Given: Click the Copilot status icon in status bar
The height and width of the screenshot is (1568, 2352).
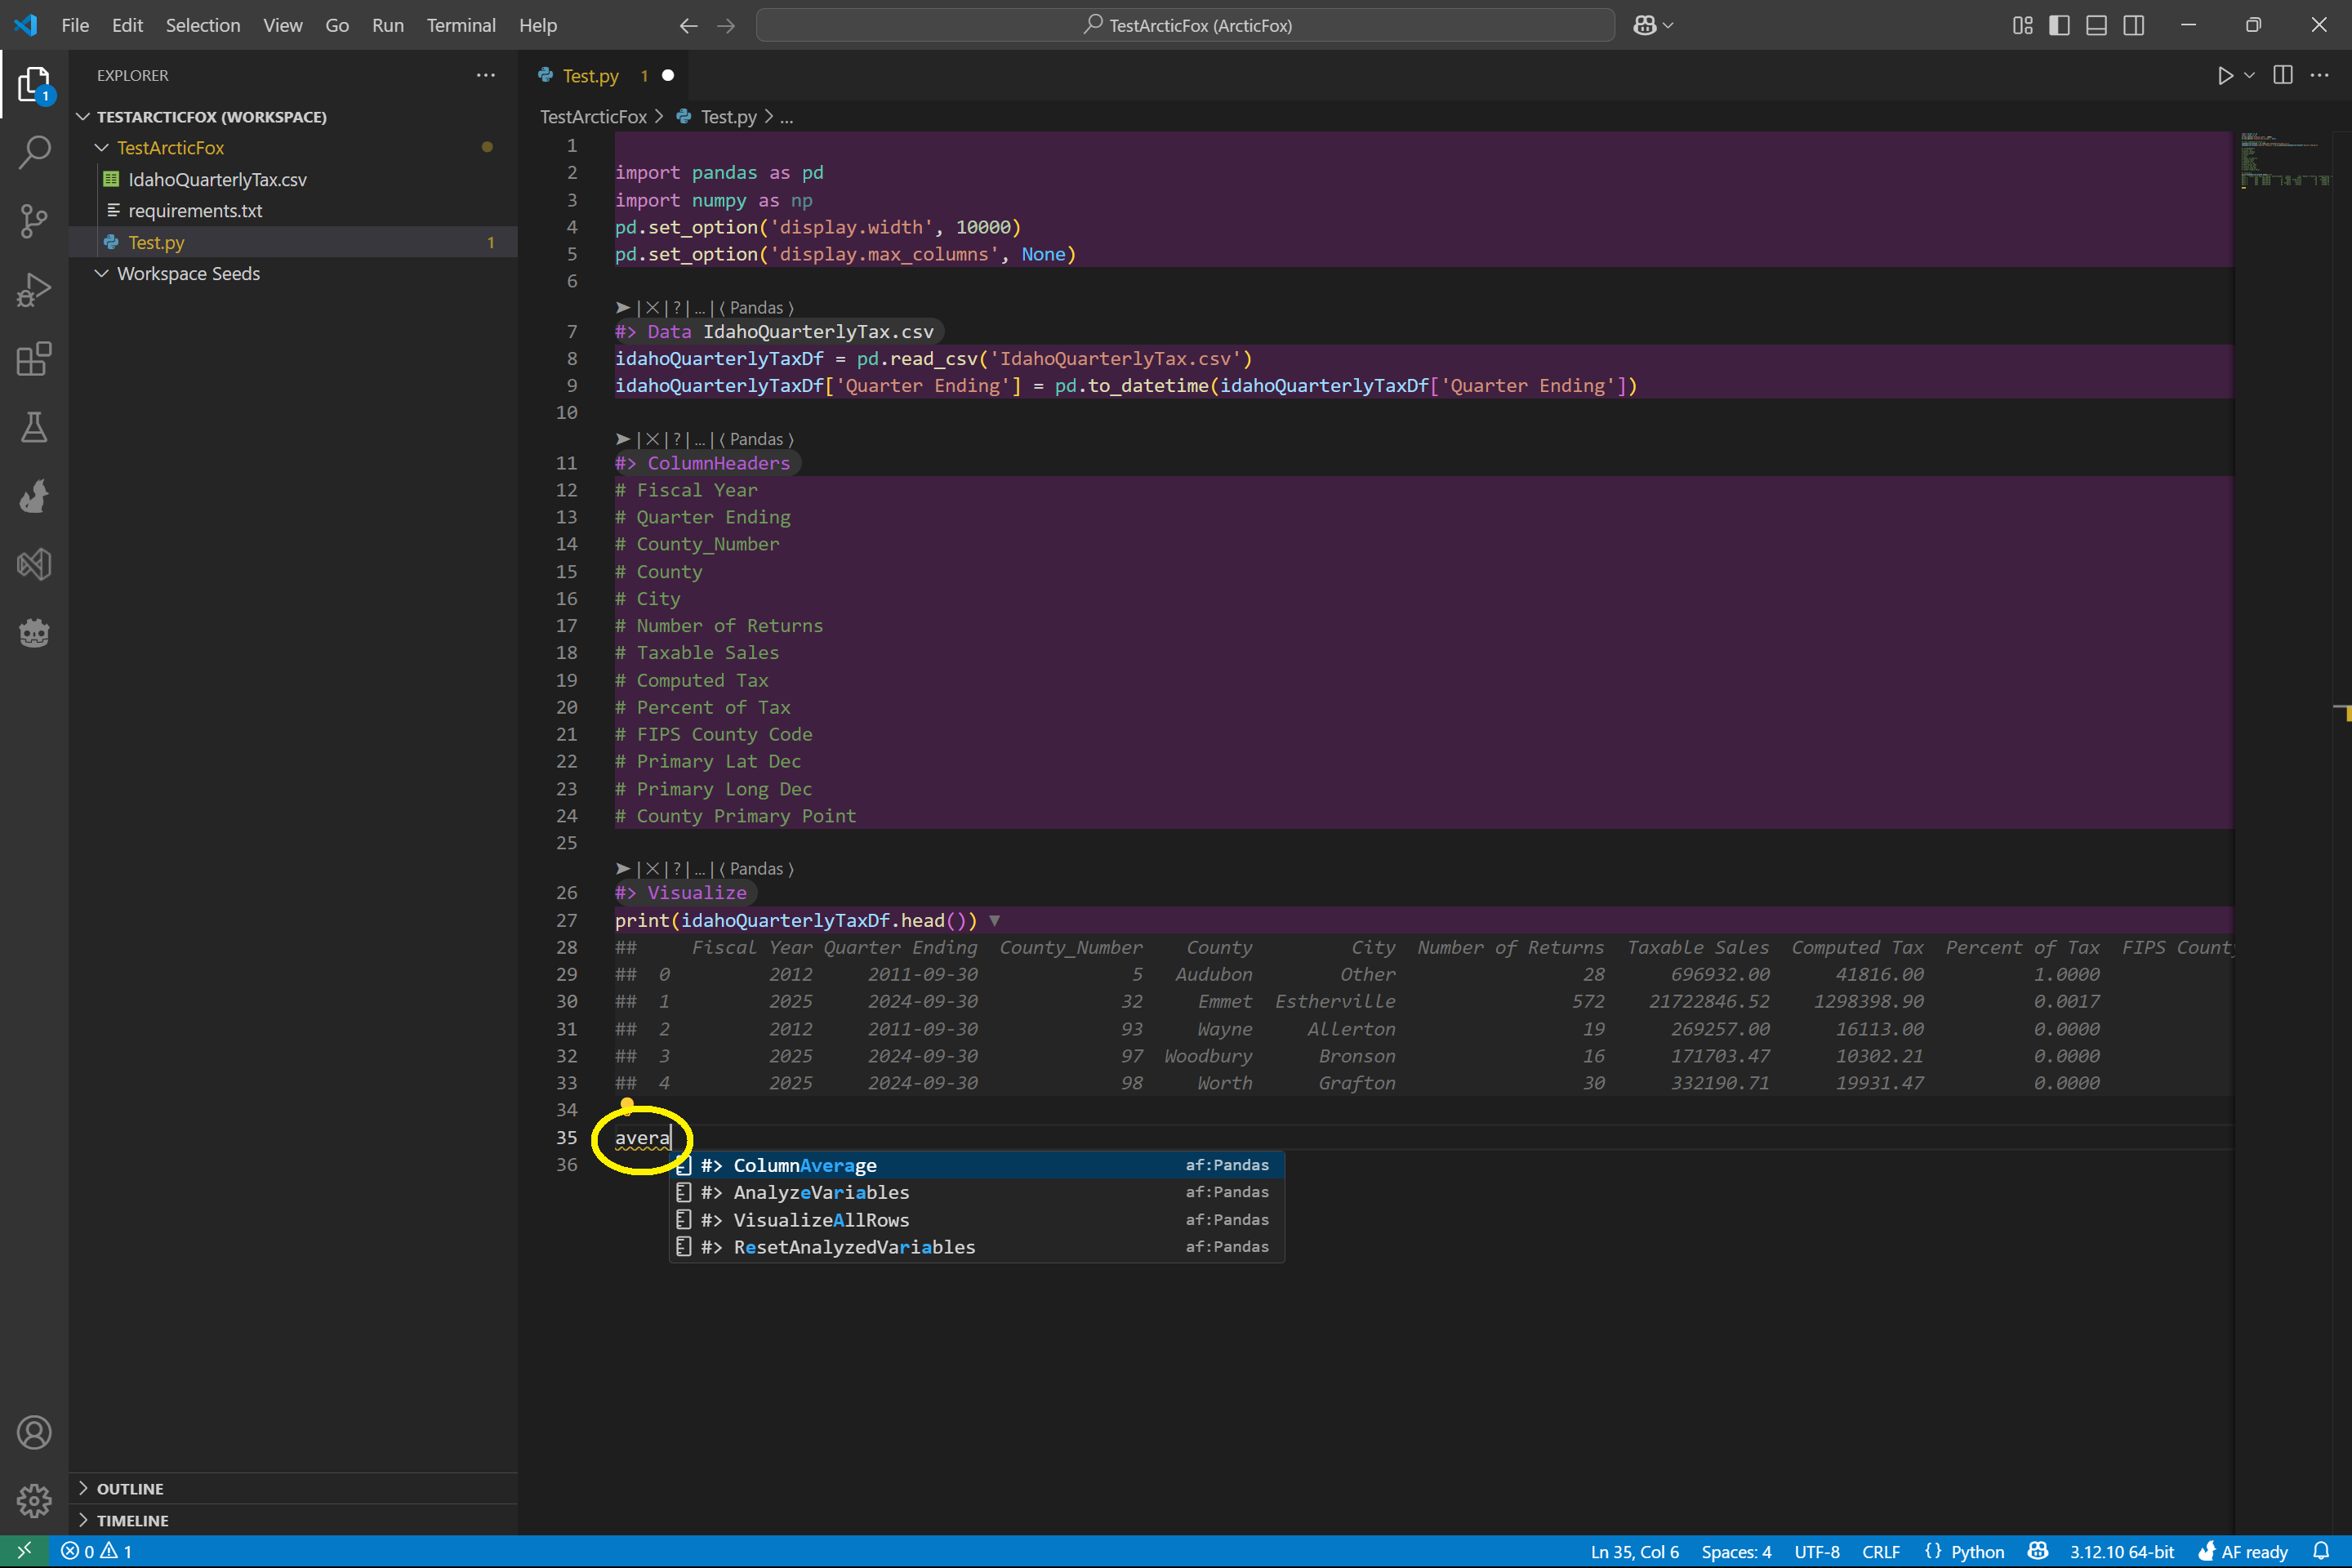Looking at the screenshot, I should click(2038, 1551).
